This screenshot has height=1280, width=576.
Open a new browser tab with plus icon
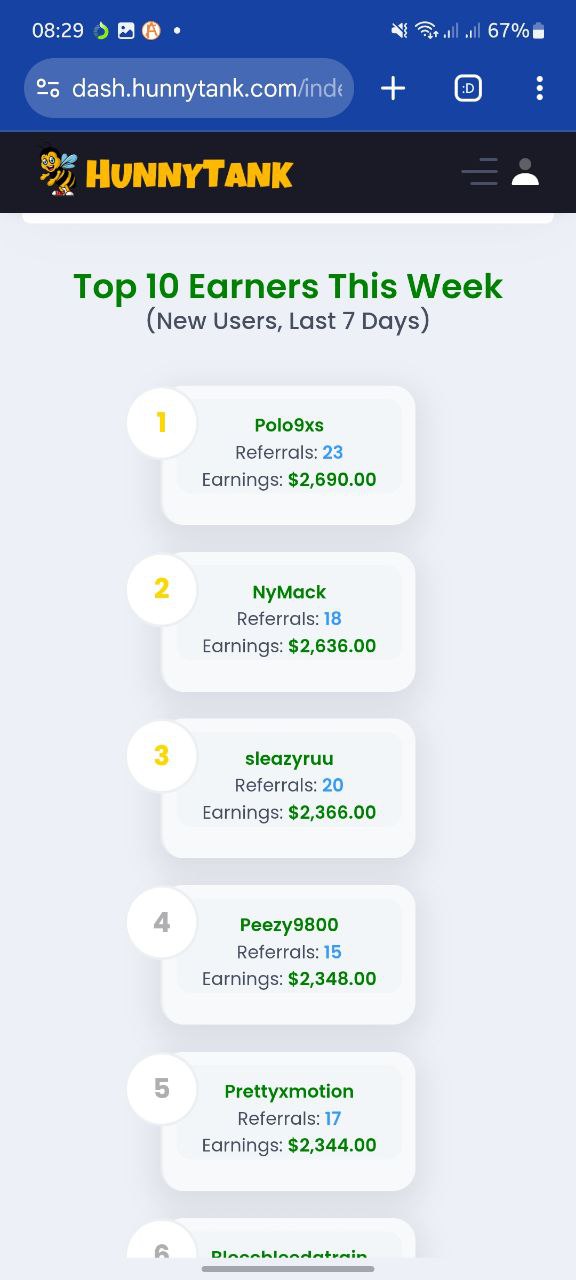click(393, 88)
